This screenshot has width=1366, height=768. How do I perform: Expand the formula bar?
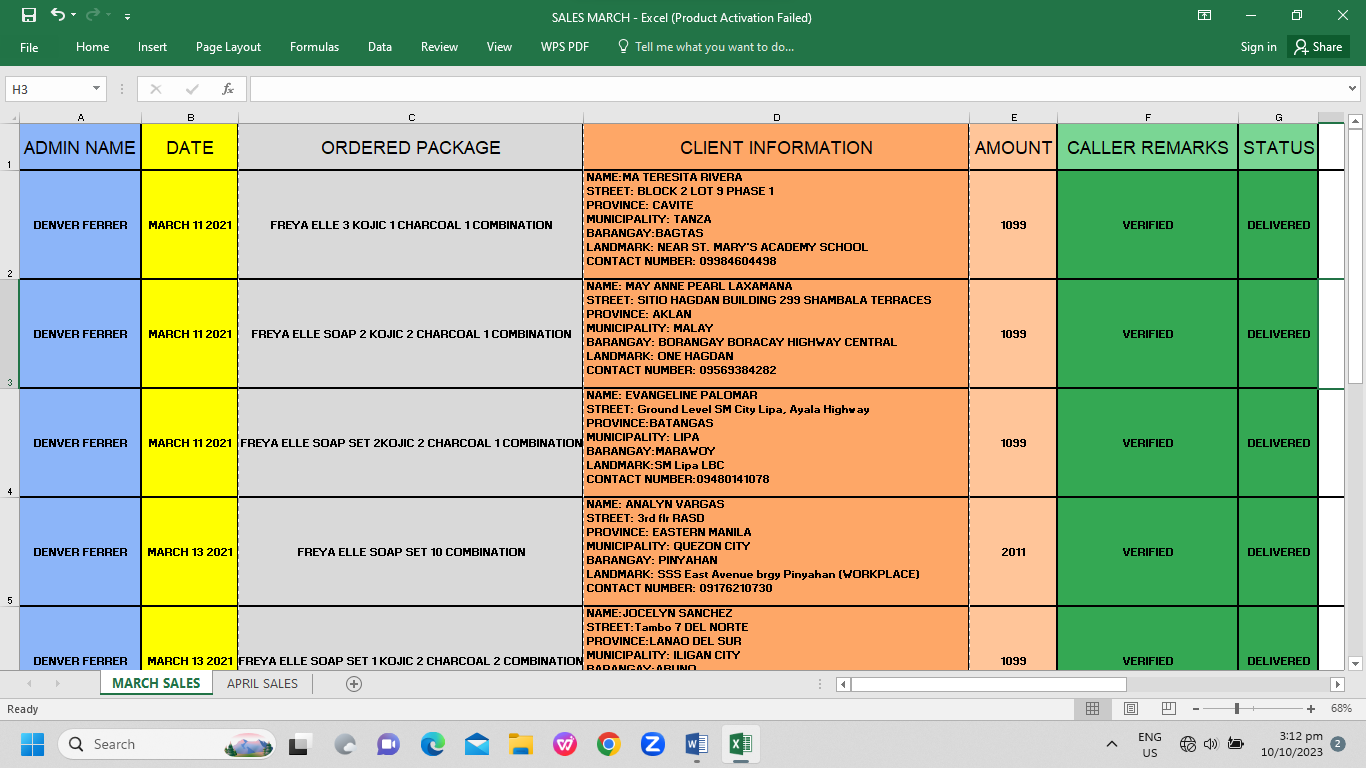click(1353, 89)
